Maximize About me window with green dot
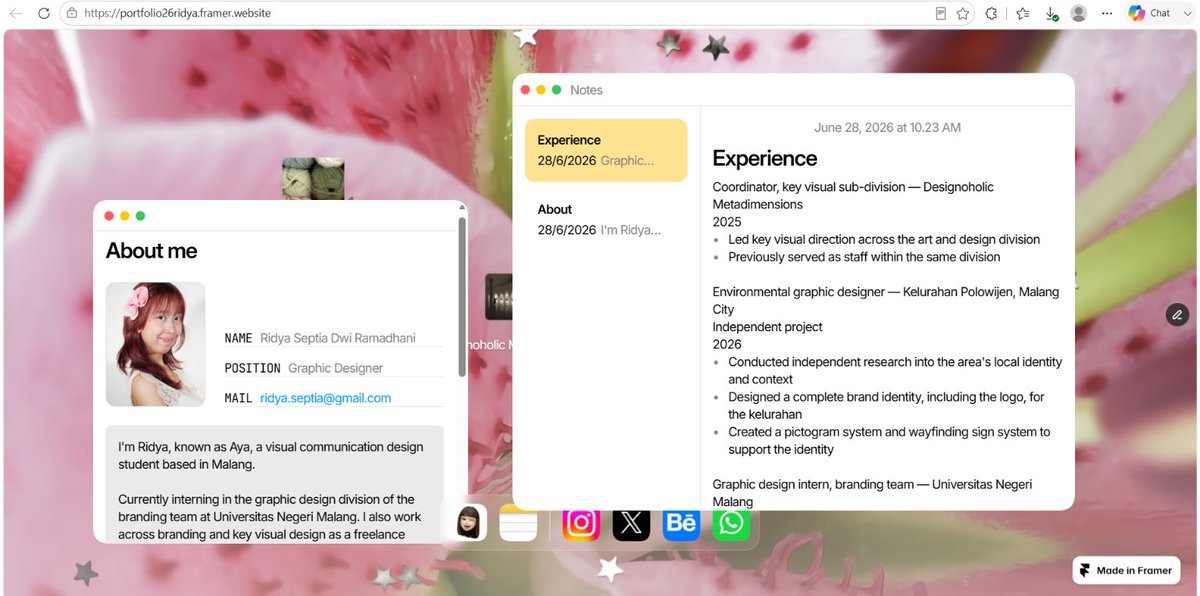Viewport: 1200px width, 596px height. pos(141,216)
